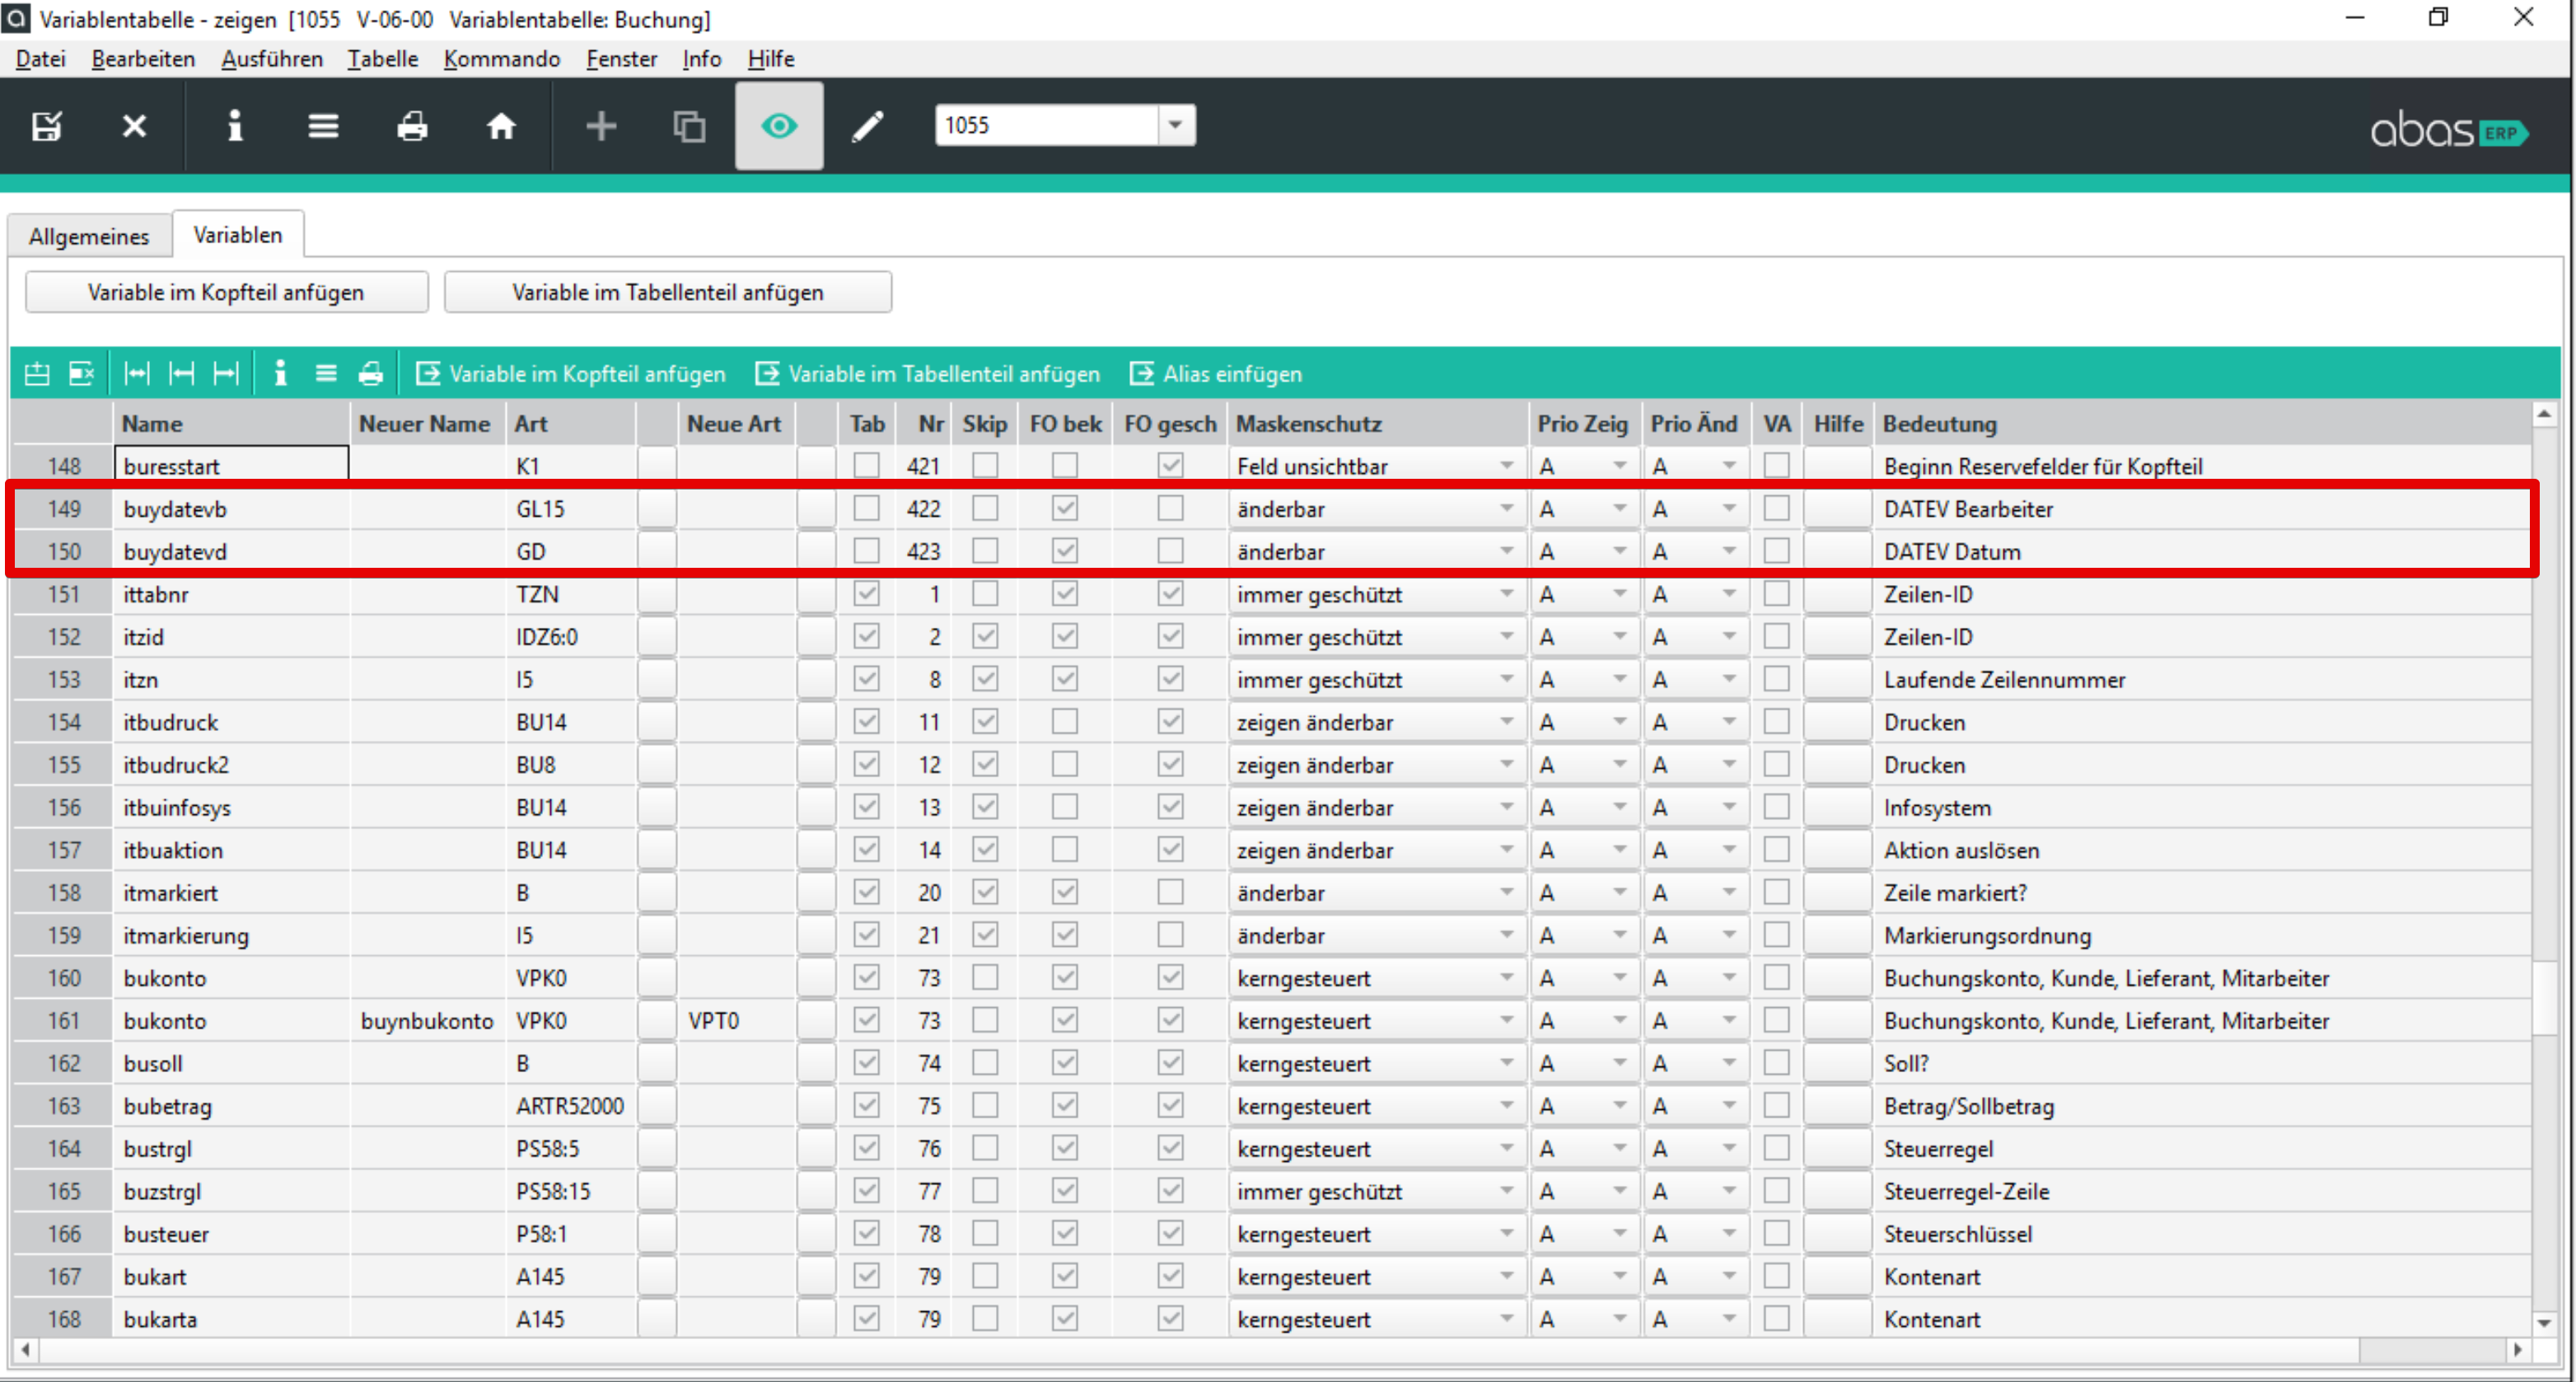This screenshot has height=1382, width=2576.
Task: Click the printer icon in table toolbar
Action: (370, 374)
